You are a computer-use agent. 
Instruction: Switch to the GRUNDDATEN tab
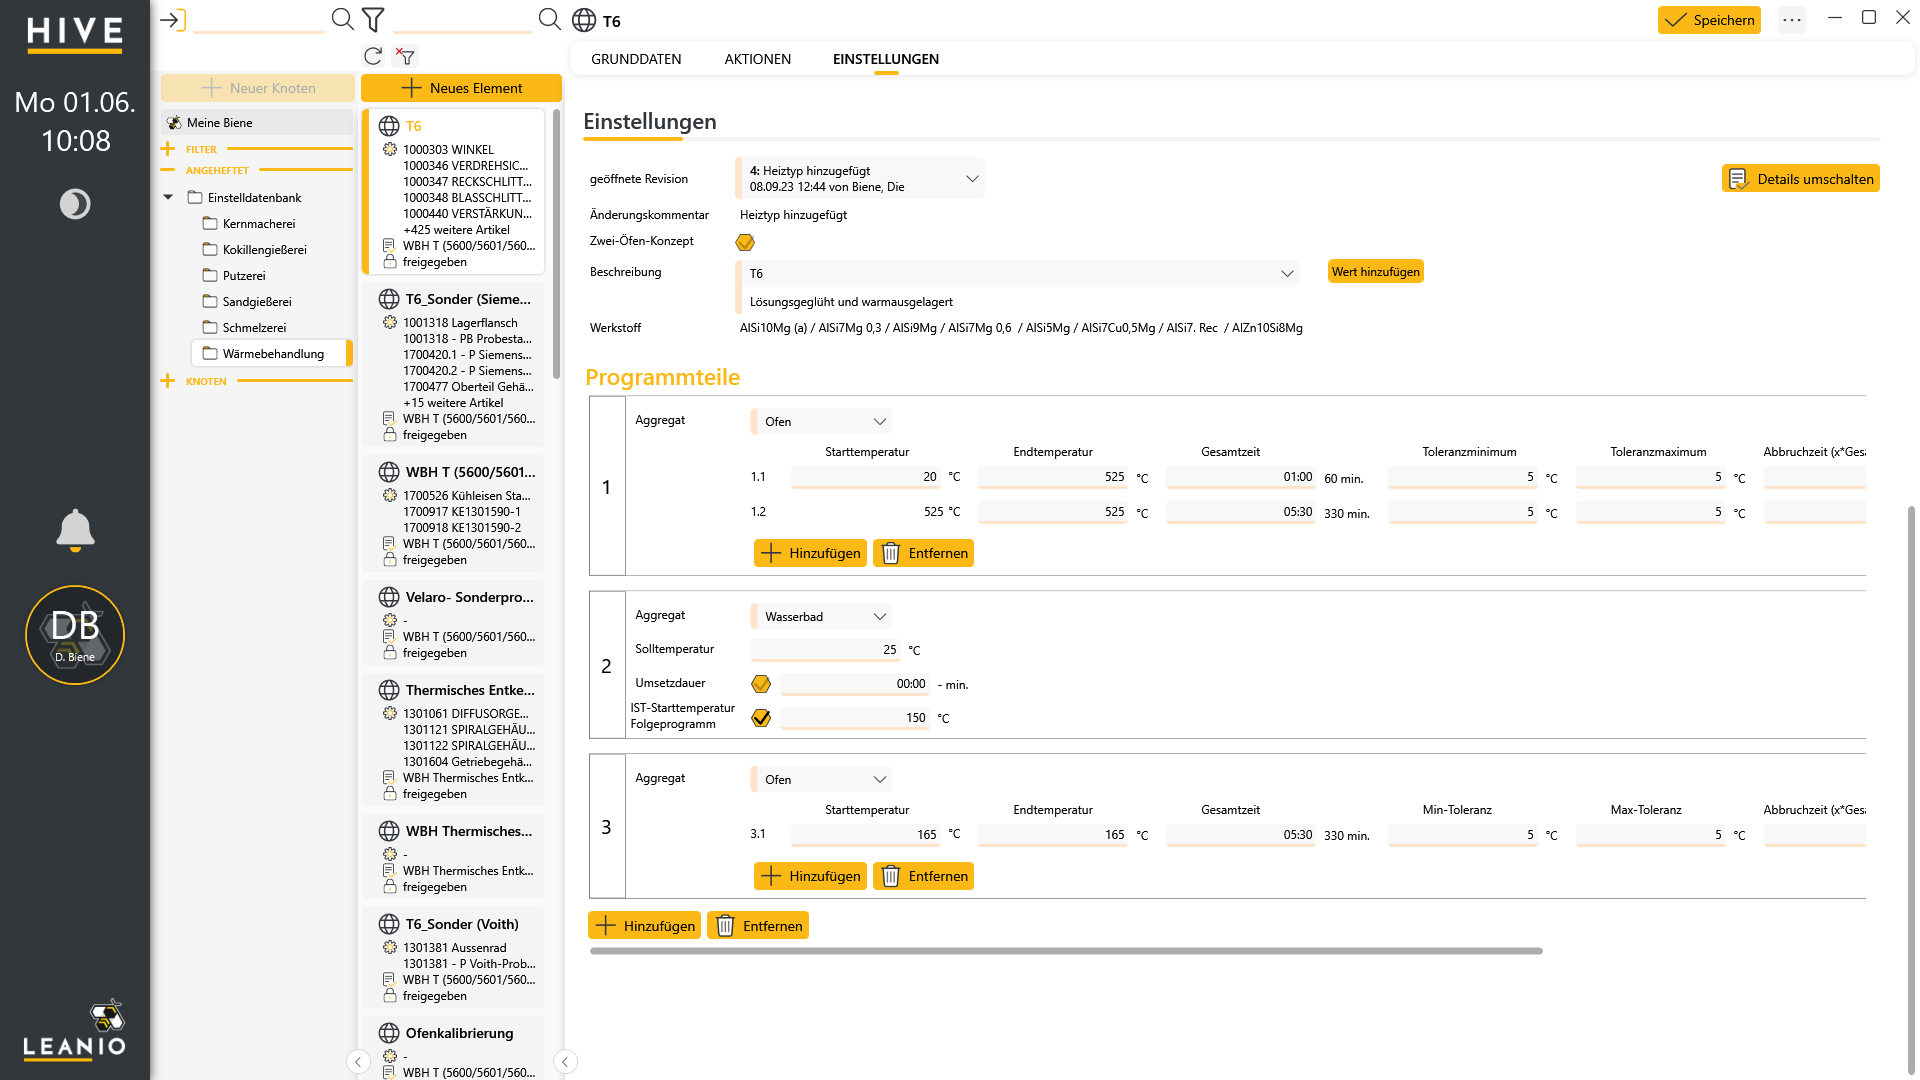(x=636, y=59)
